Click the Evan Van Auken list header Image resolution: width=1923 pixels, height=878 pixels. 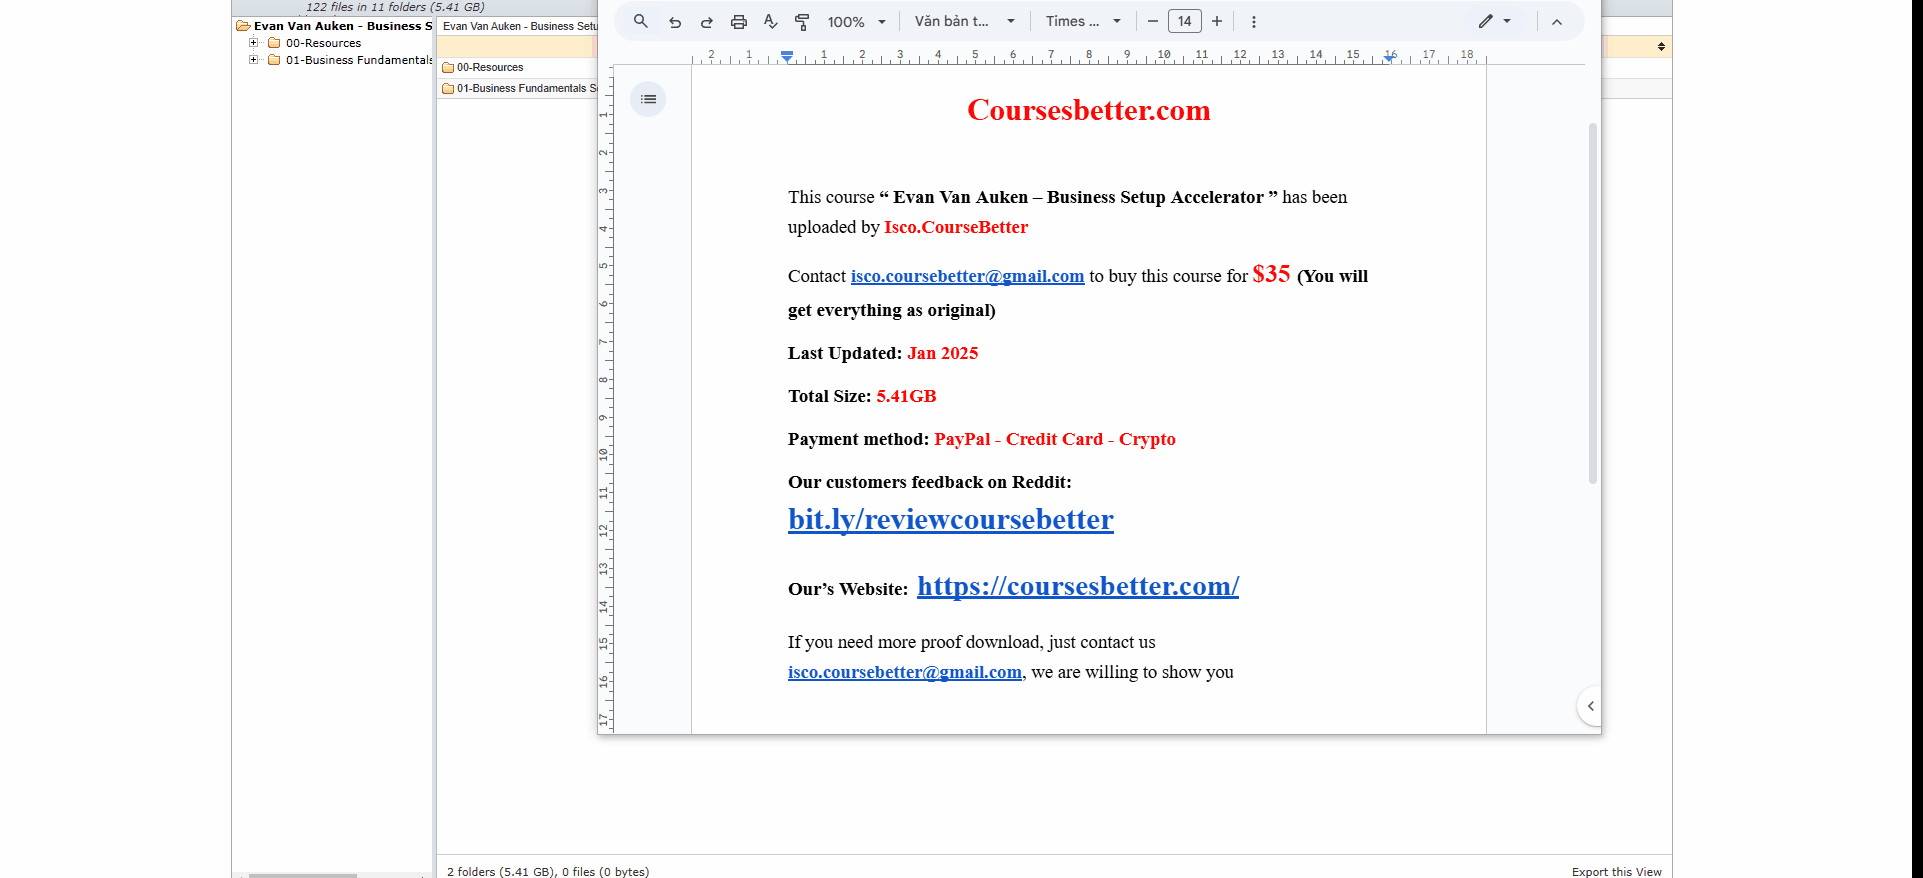[x=519, y=26]
